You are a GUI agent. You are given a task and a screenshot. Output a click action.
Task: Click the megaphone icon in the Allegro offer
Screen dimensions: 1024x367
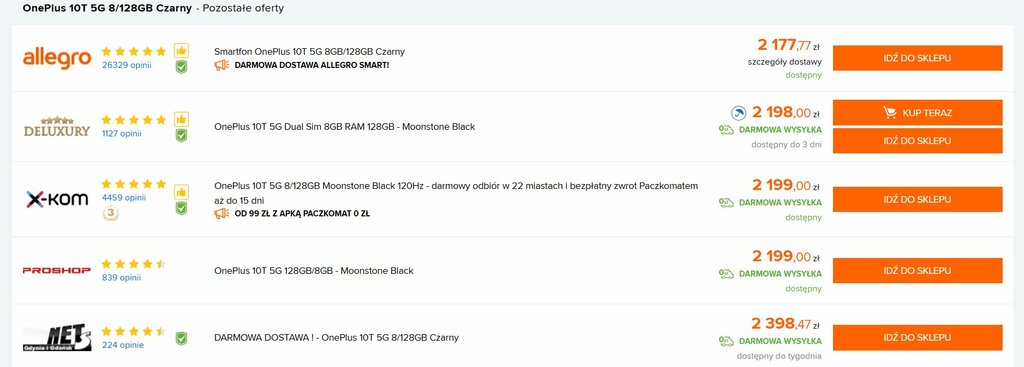tap(221, 65)
